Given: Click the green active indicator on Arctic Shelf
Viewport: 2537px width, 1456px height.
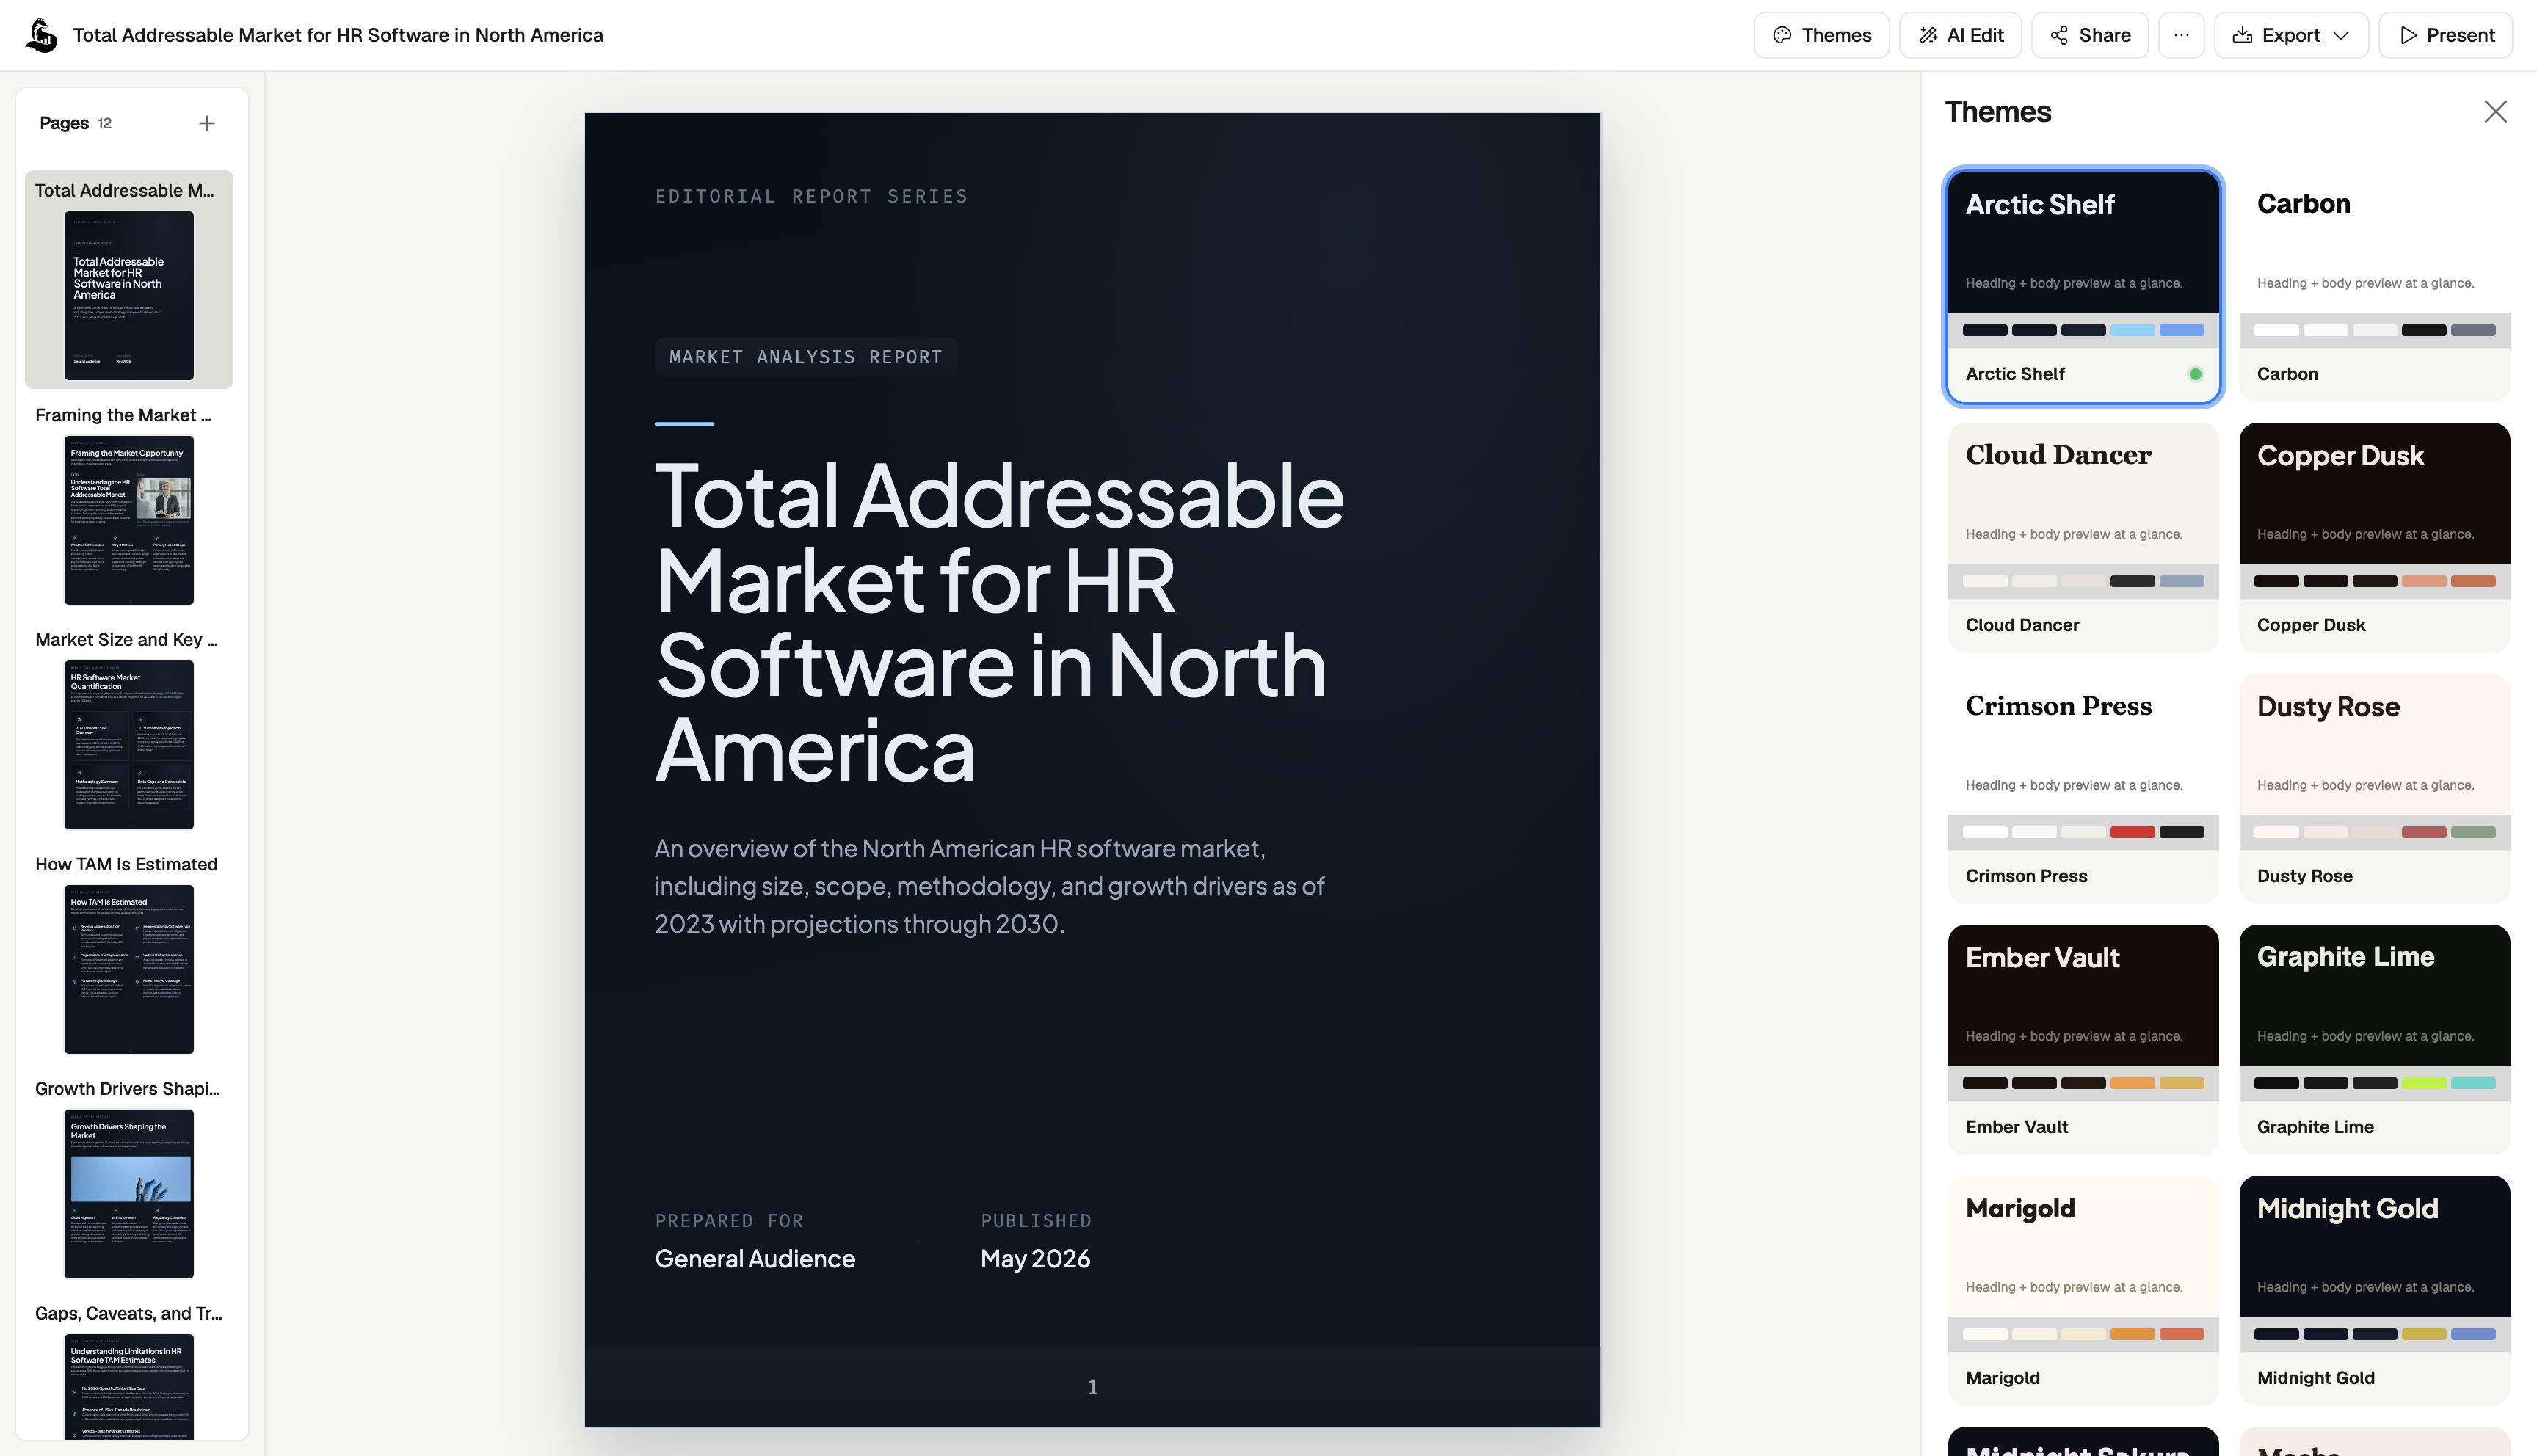Looking at the screenshot, I should click(x=2195, y=374).
